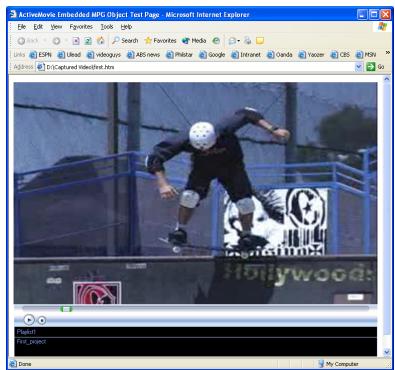Open the File menu
The width and height of the screenshot is (395, 370).
22,27
